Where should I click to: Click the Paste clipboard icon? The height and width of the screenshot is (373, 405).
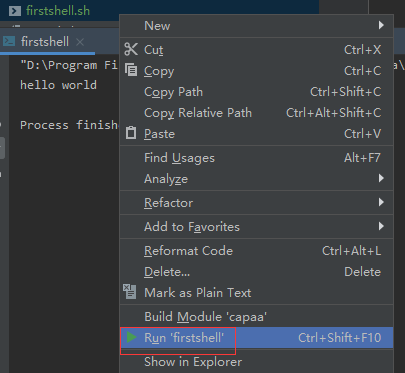point(131,133)
